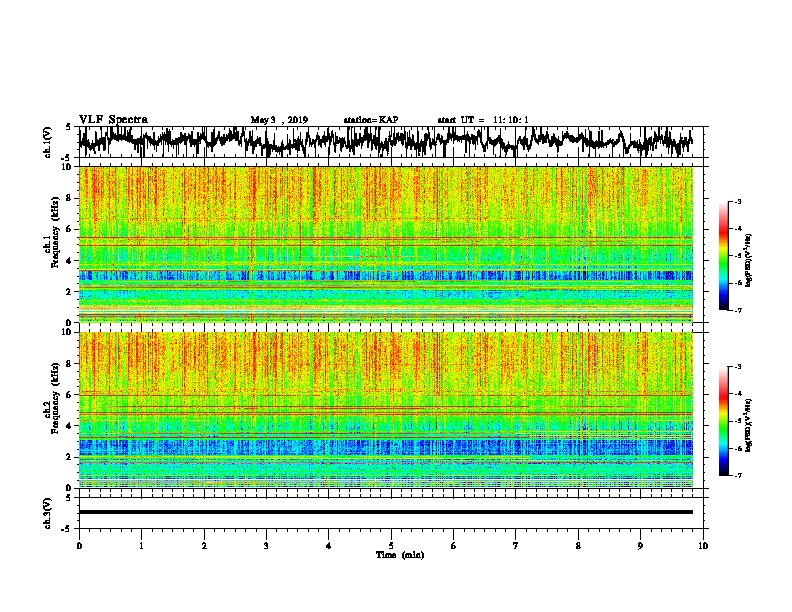The width and height of the screenshot is (792, 612).
Task: Click the time axis tick label '2'
Action: point(204,545)
